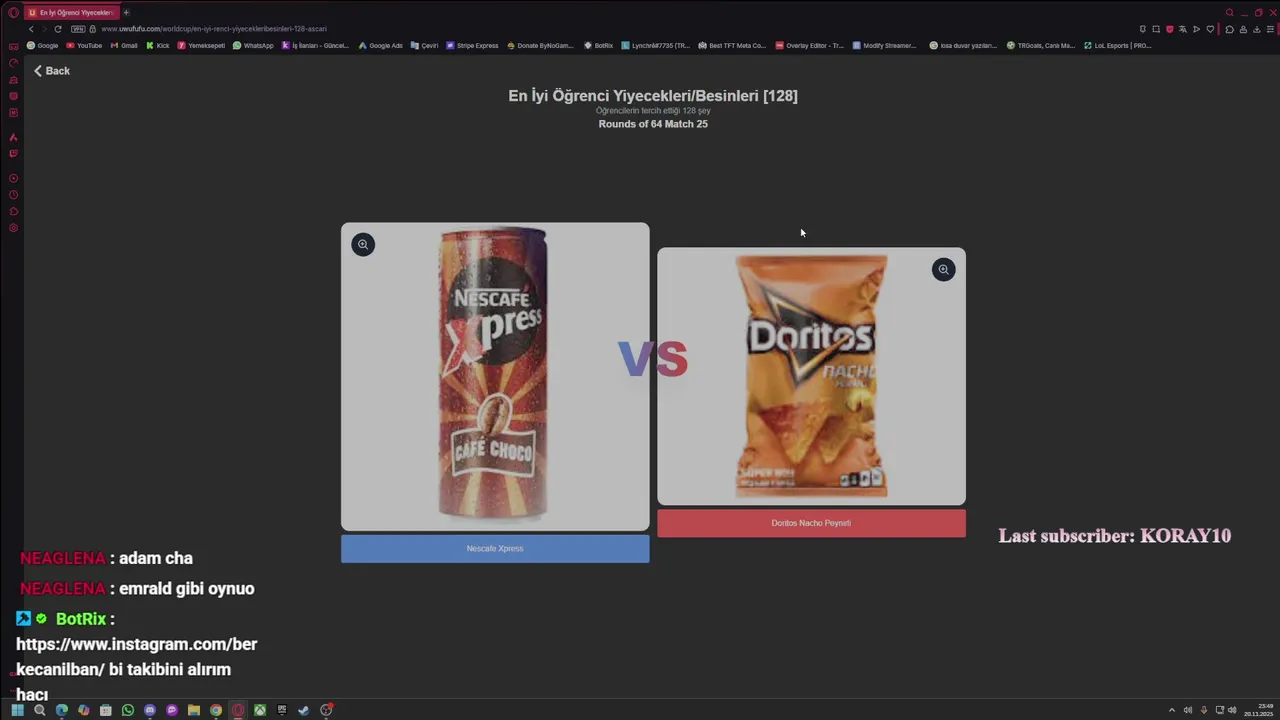This screenshot has height=720, width=1280.
Task: Go back using the Back link
Action: coord(52,71)
